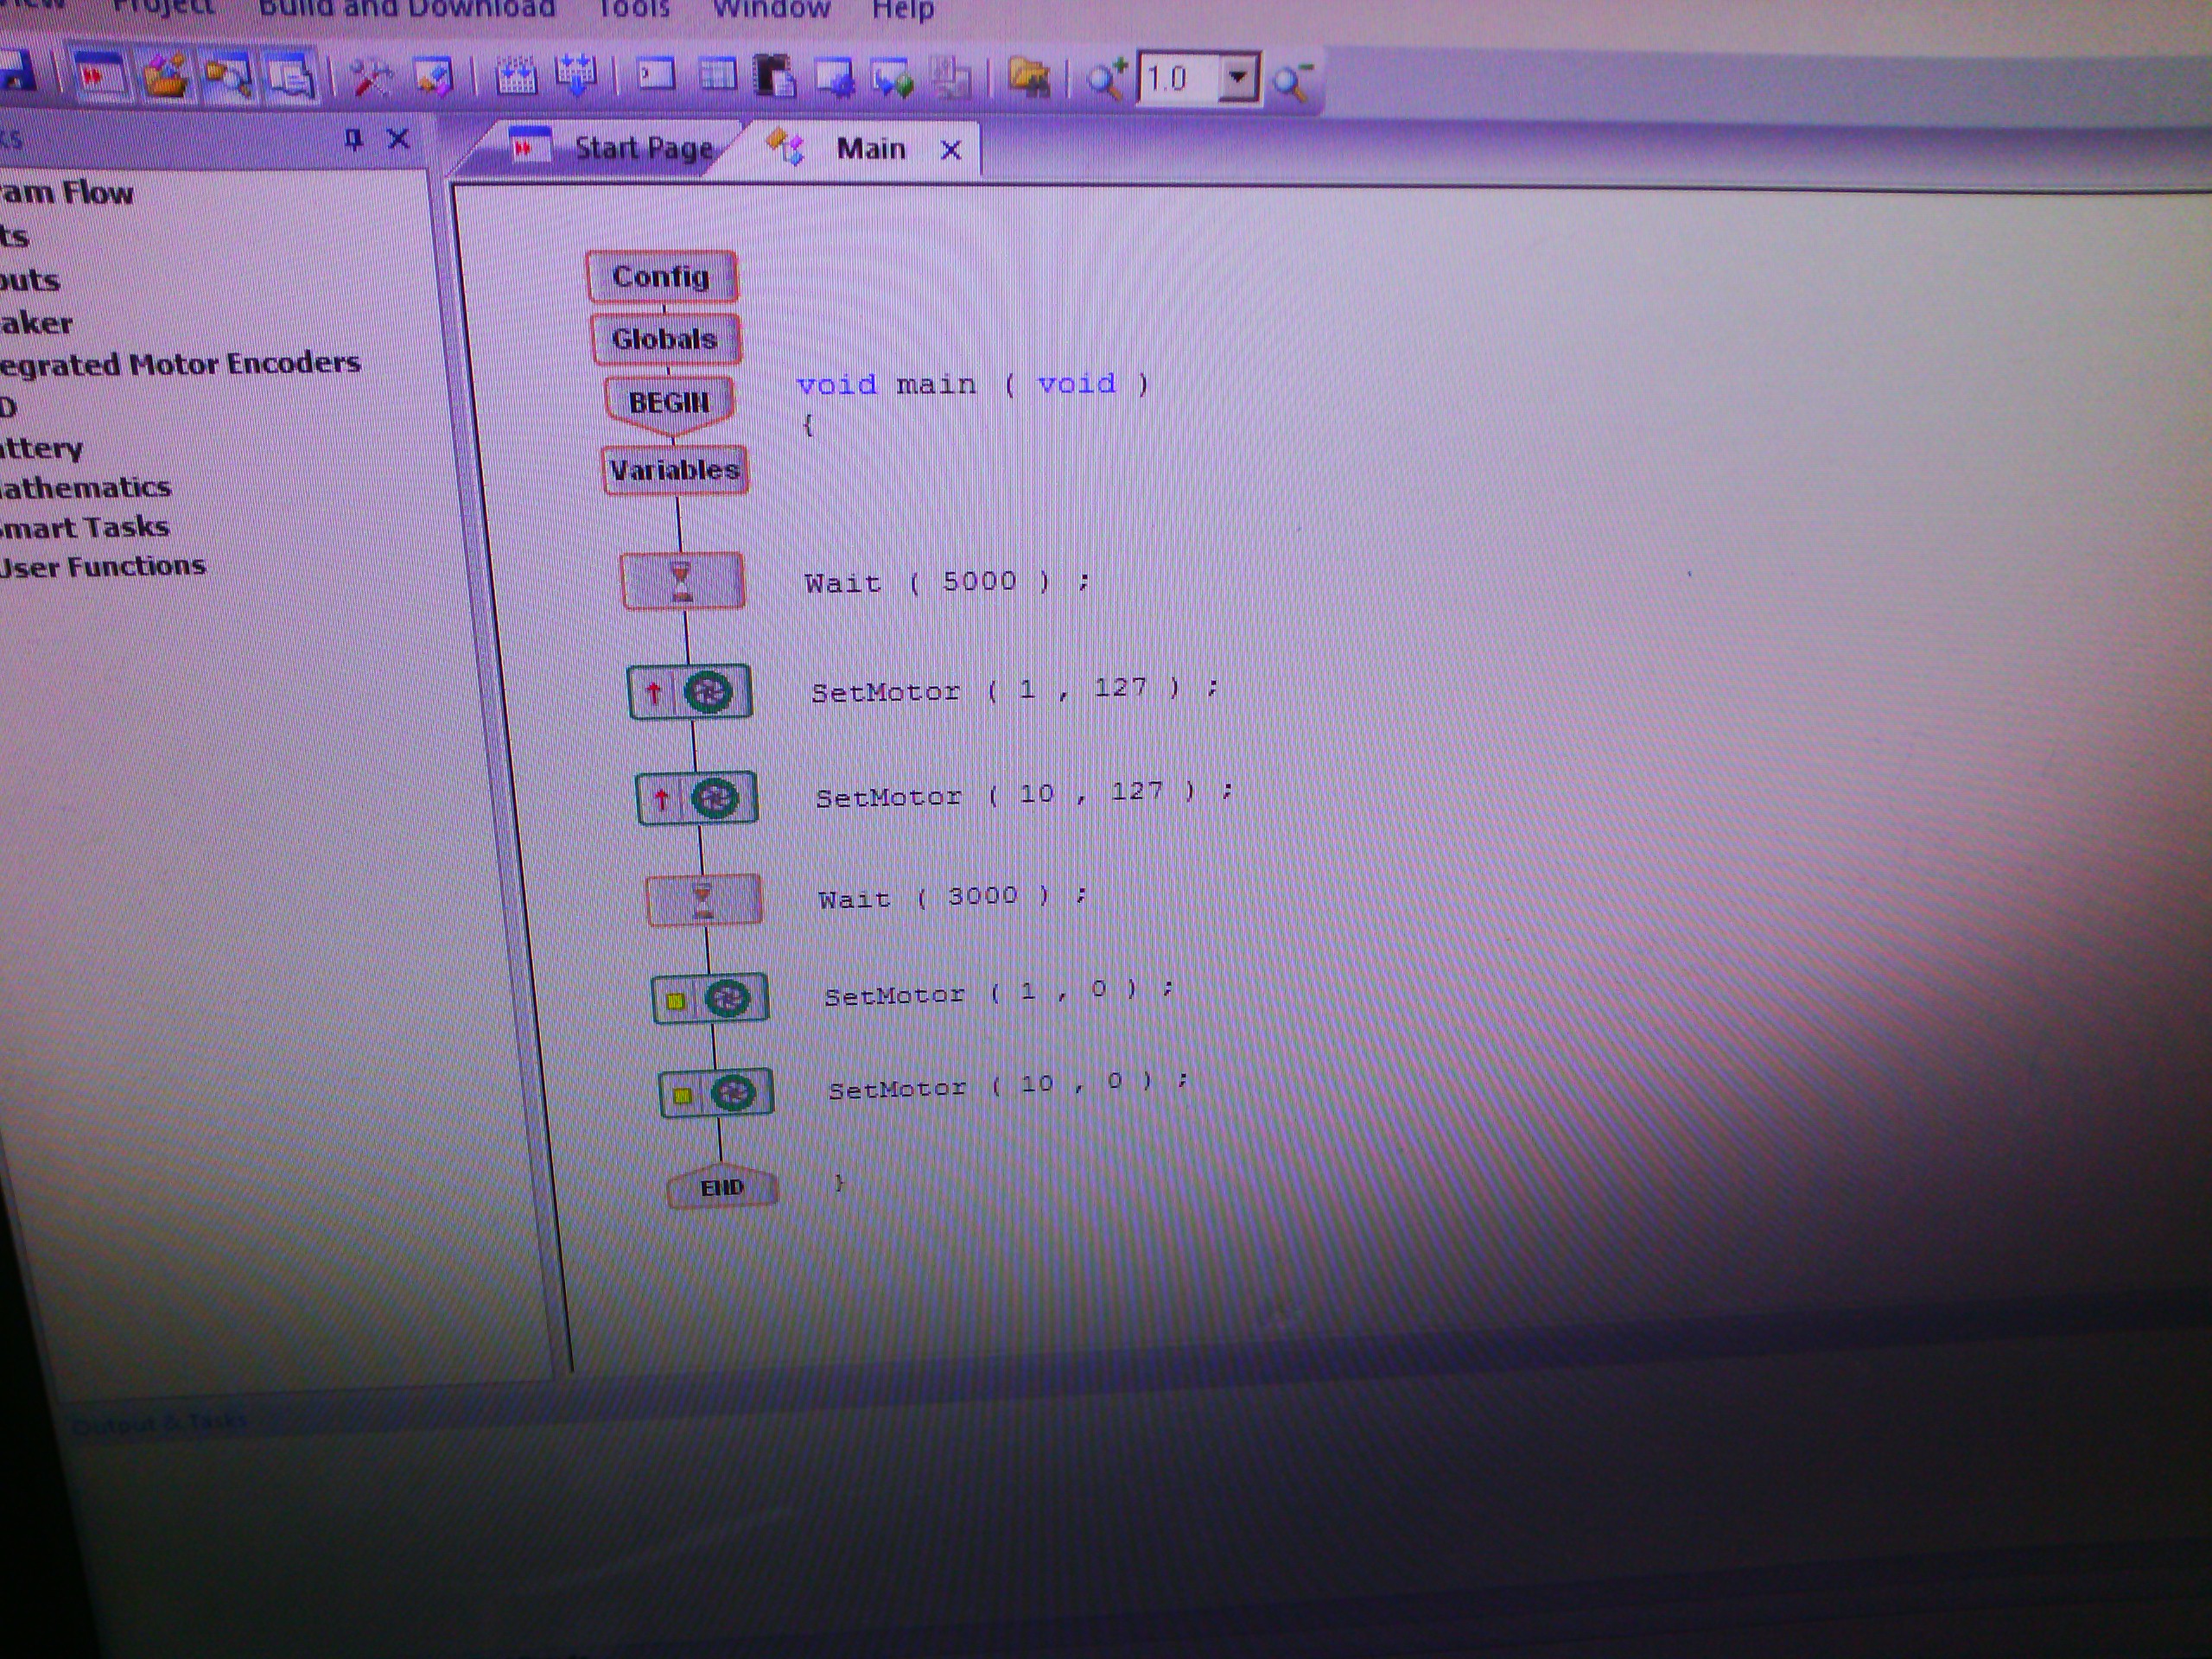The width and height of the screenshot is (2212, 1659).
Task: Select the hourglass block for Wait 3000
Action: [x=704, y=901]
